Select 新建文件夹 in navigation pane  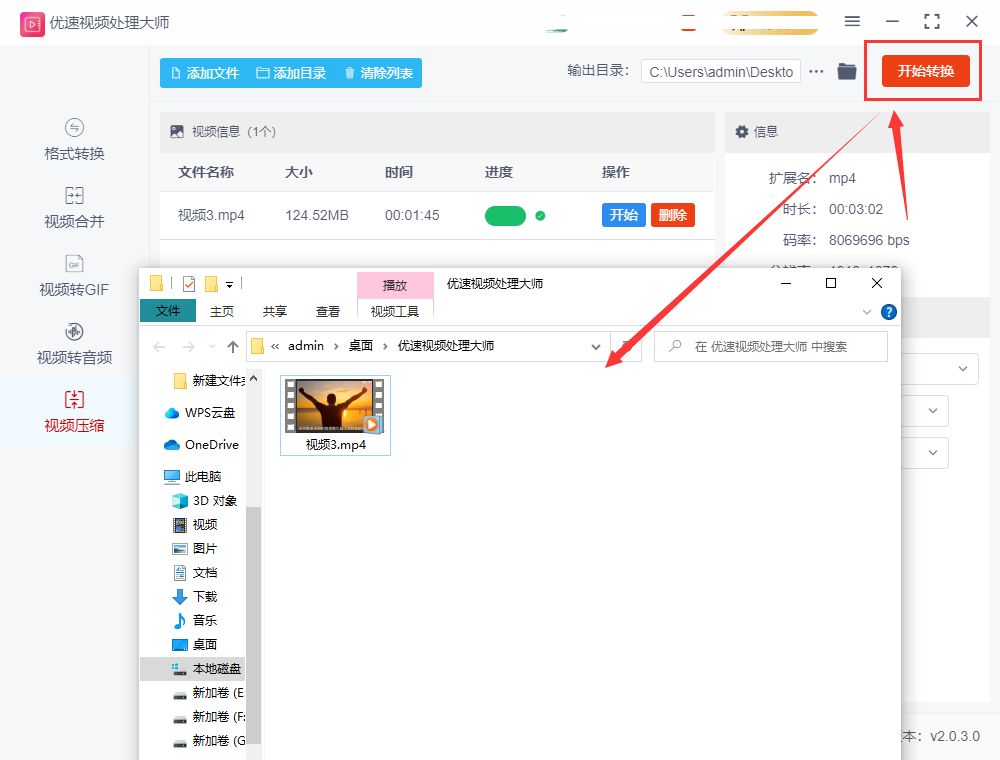point(209,381)
